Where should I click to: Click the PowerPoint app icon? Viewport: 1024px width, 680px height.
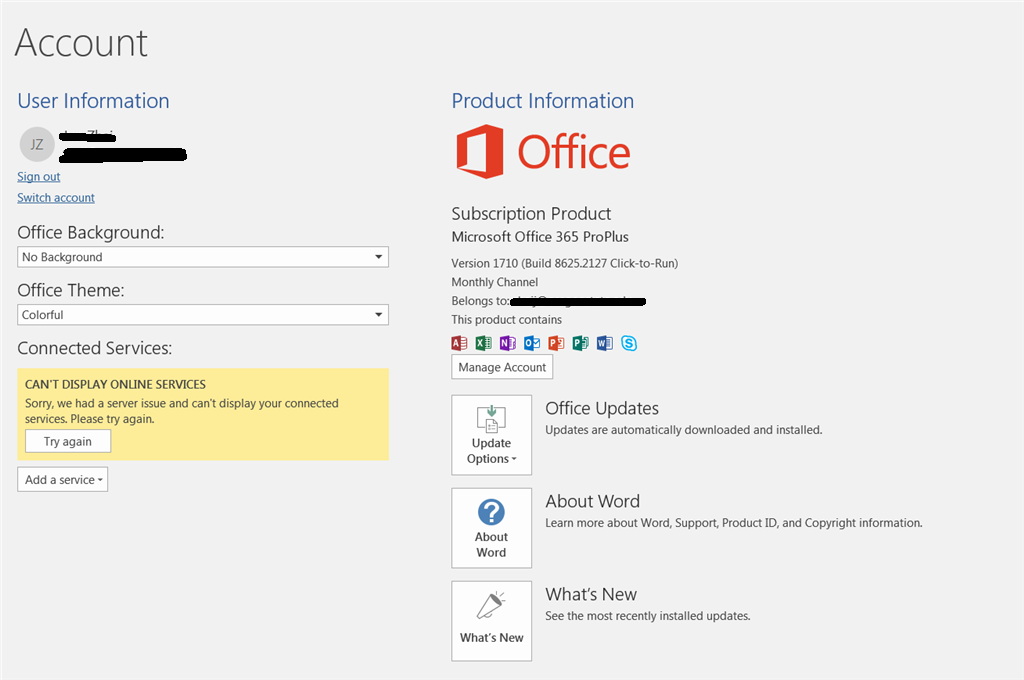(556, 343)
